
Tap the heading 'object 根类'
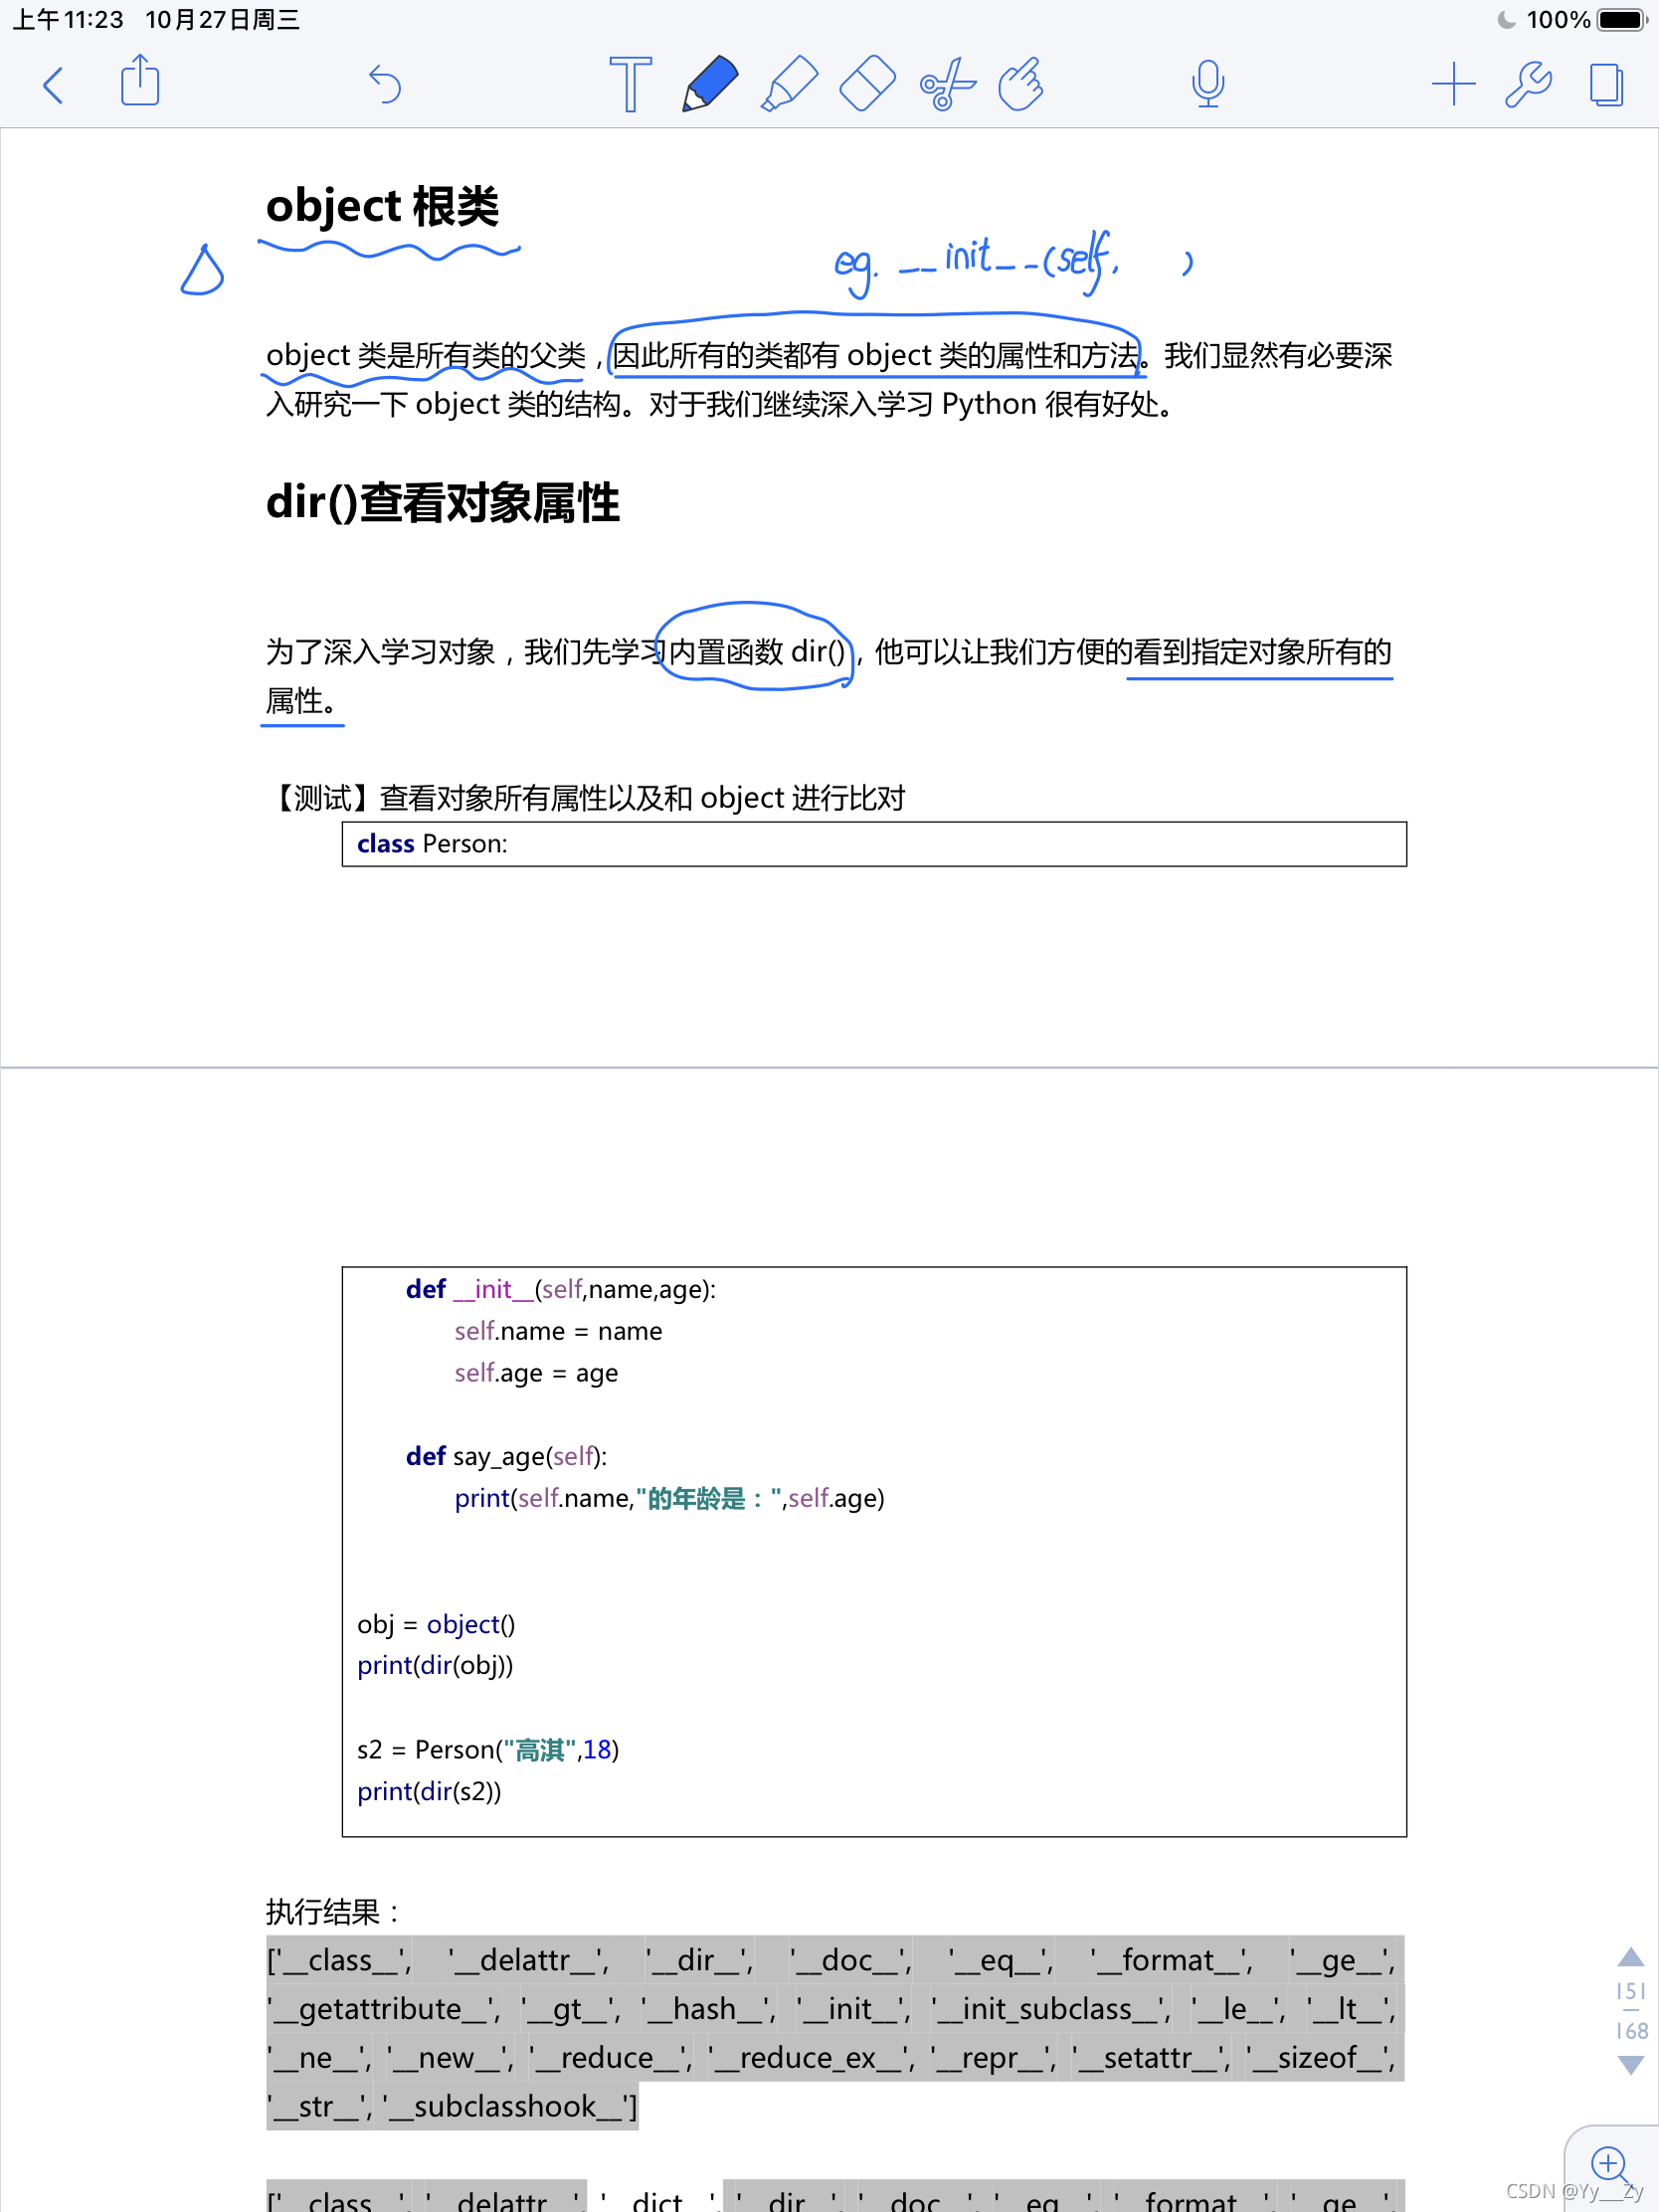tap(382, 206)
